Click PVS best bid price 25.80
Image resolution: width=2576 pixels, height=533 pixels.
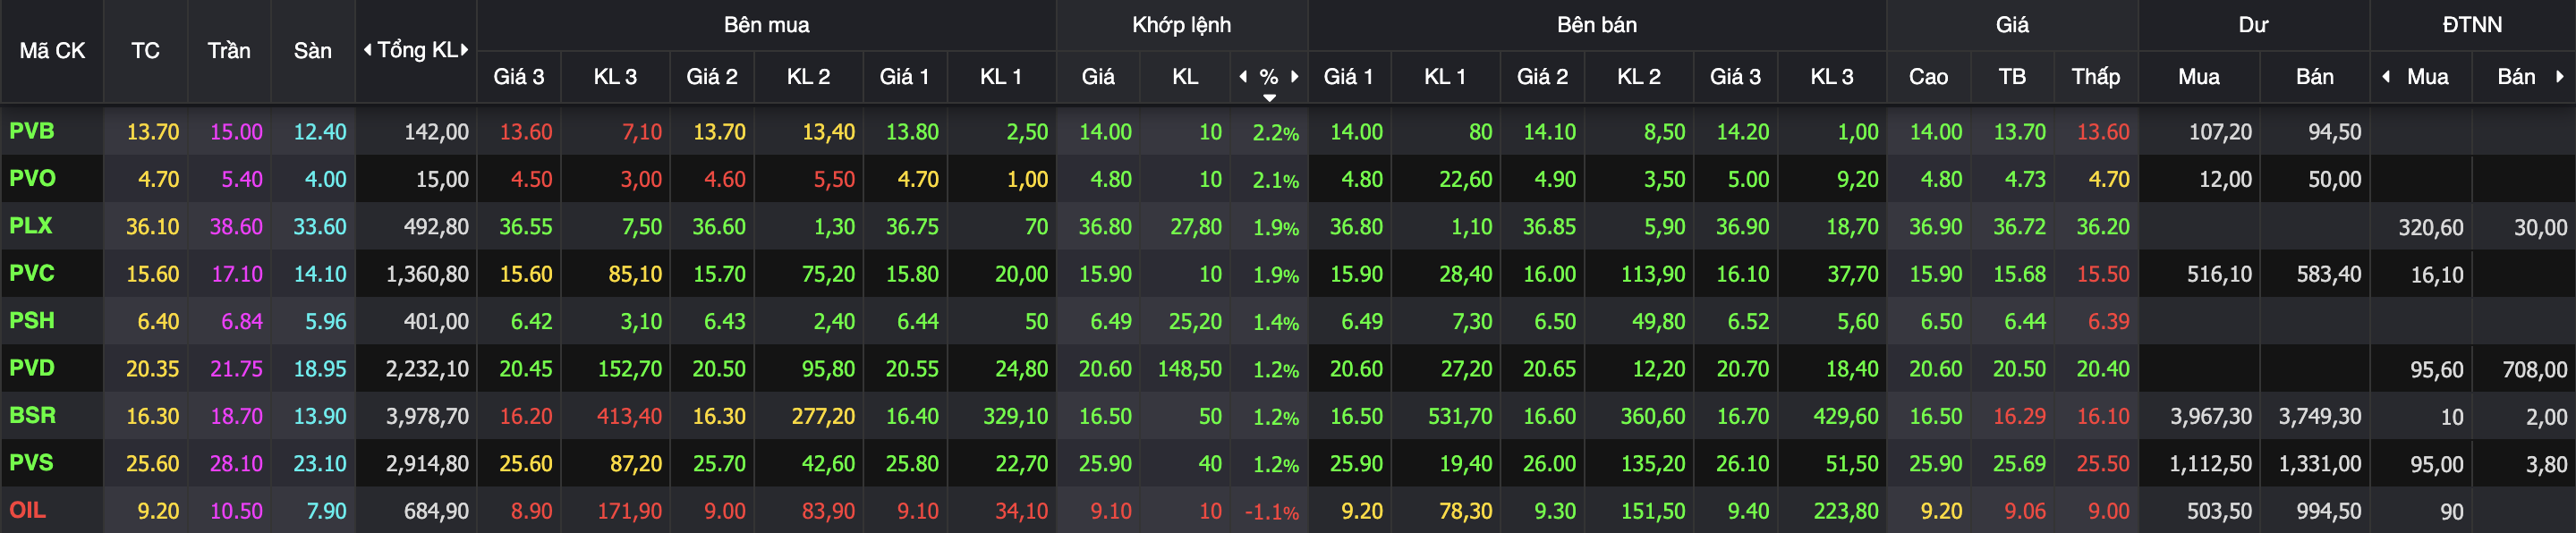pyautogui.click(x=912, y=464)
